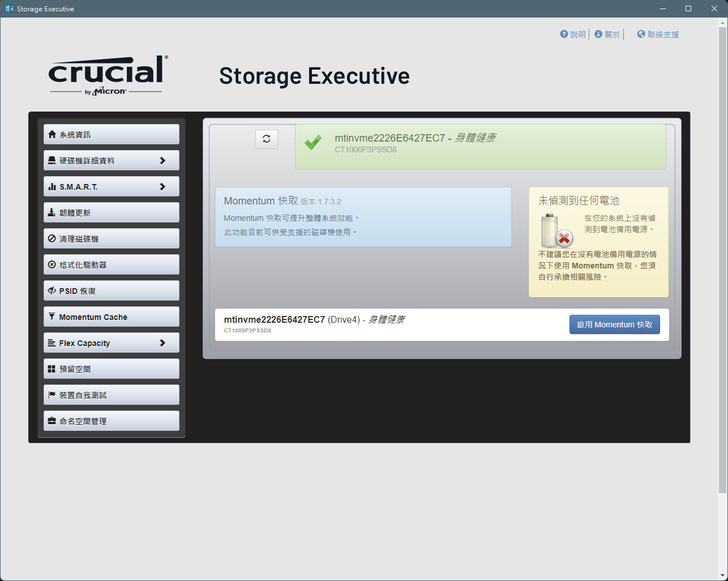
Task: Open the 關於 about info icon
Action: pyautogui.click(x=598, y=34)
